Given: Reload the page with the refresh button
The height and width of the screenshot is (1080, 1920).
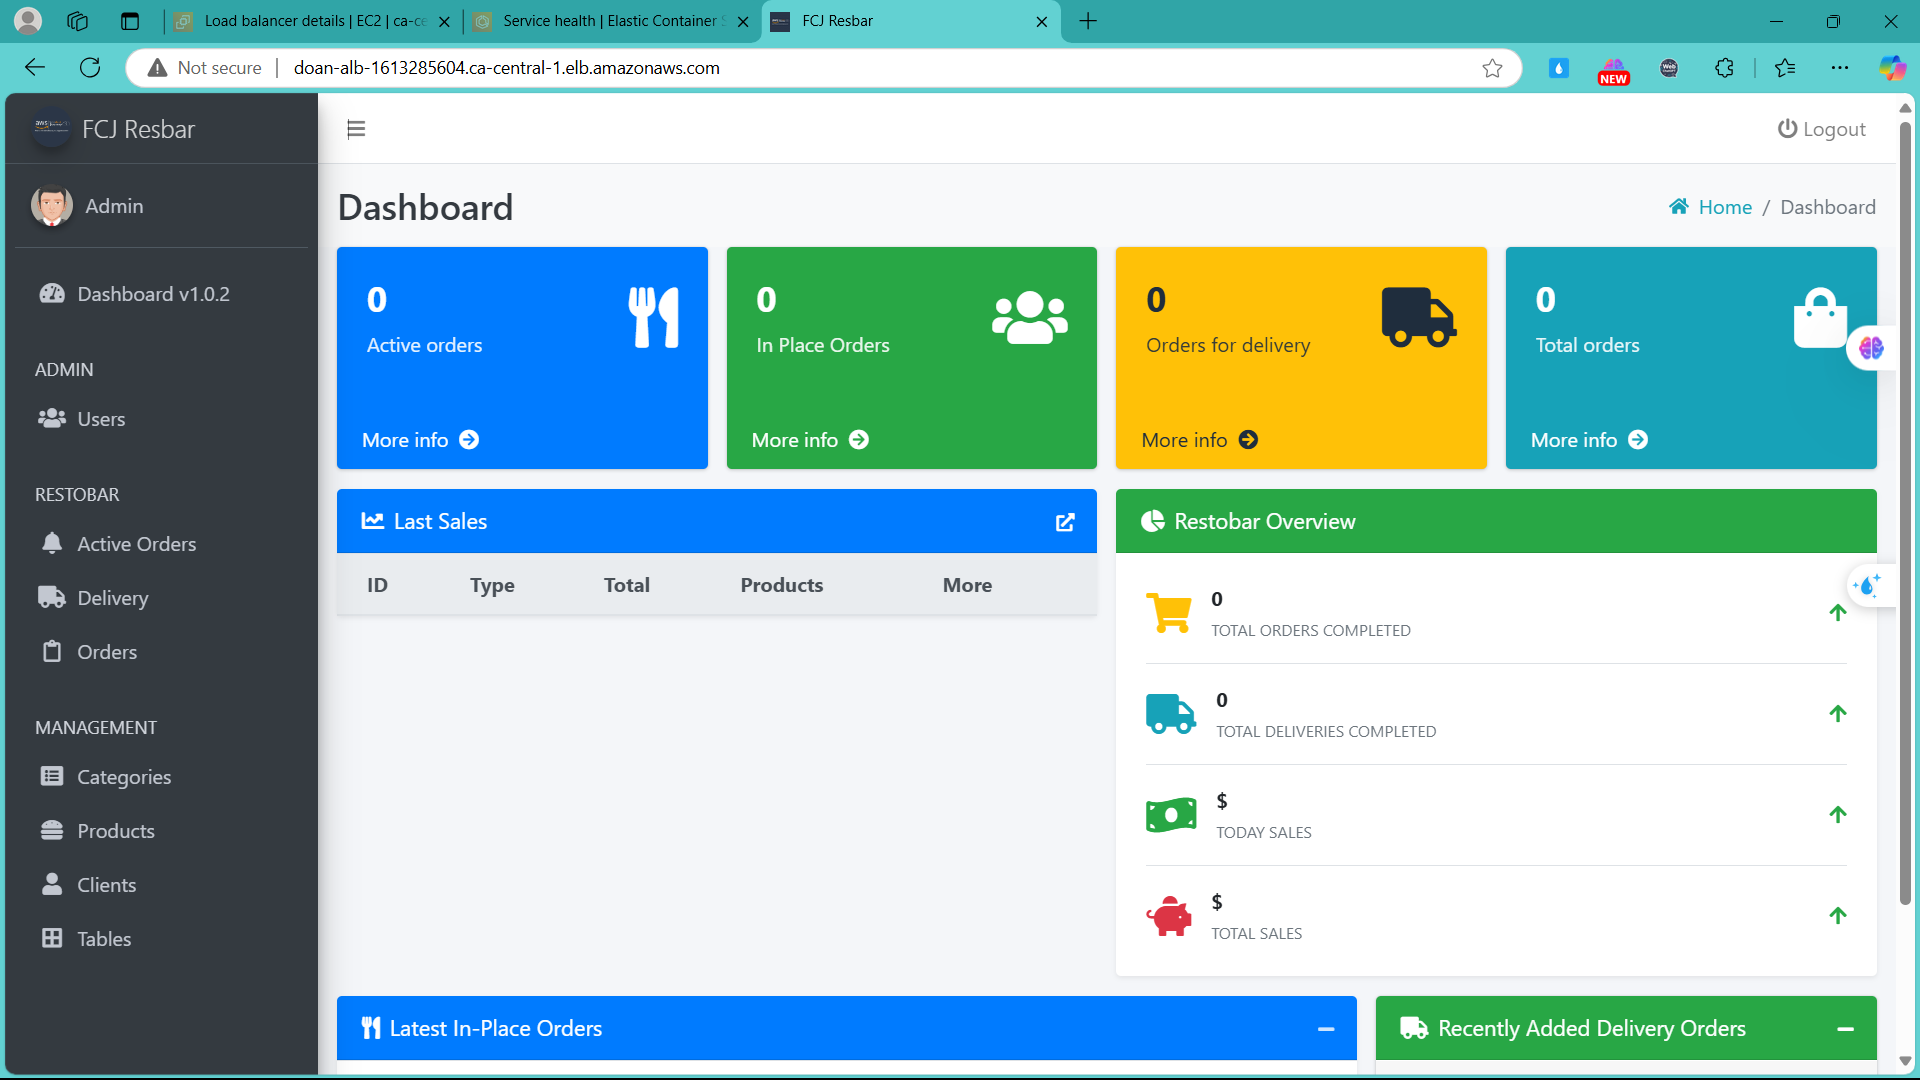Looking at the screenshot, I should coord(90,67).
